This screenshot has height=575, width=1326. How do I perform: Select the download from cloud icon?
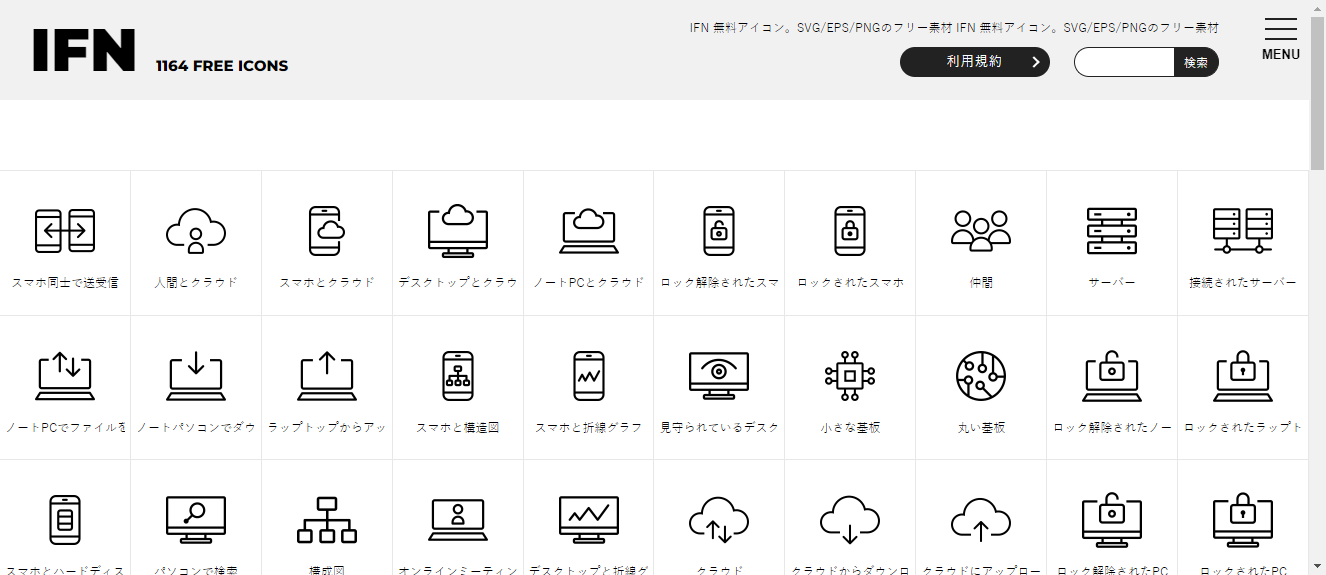(x=850, y=520)
